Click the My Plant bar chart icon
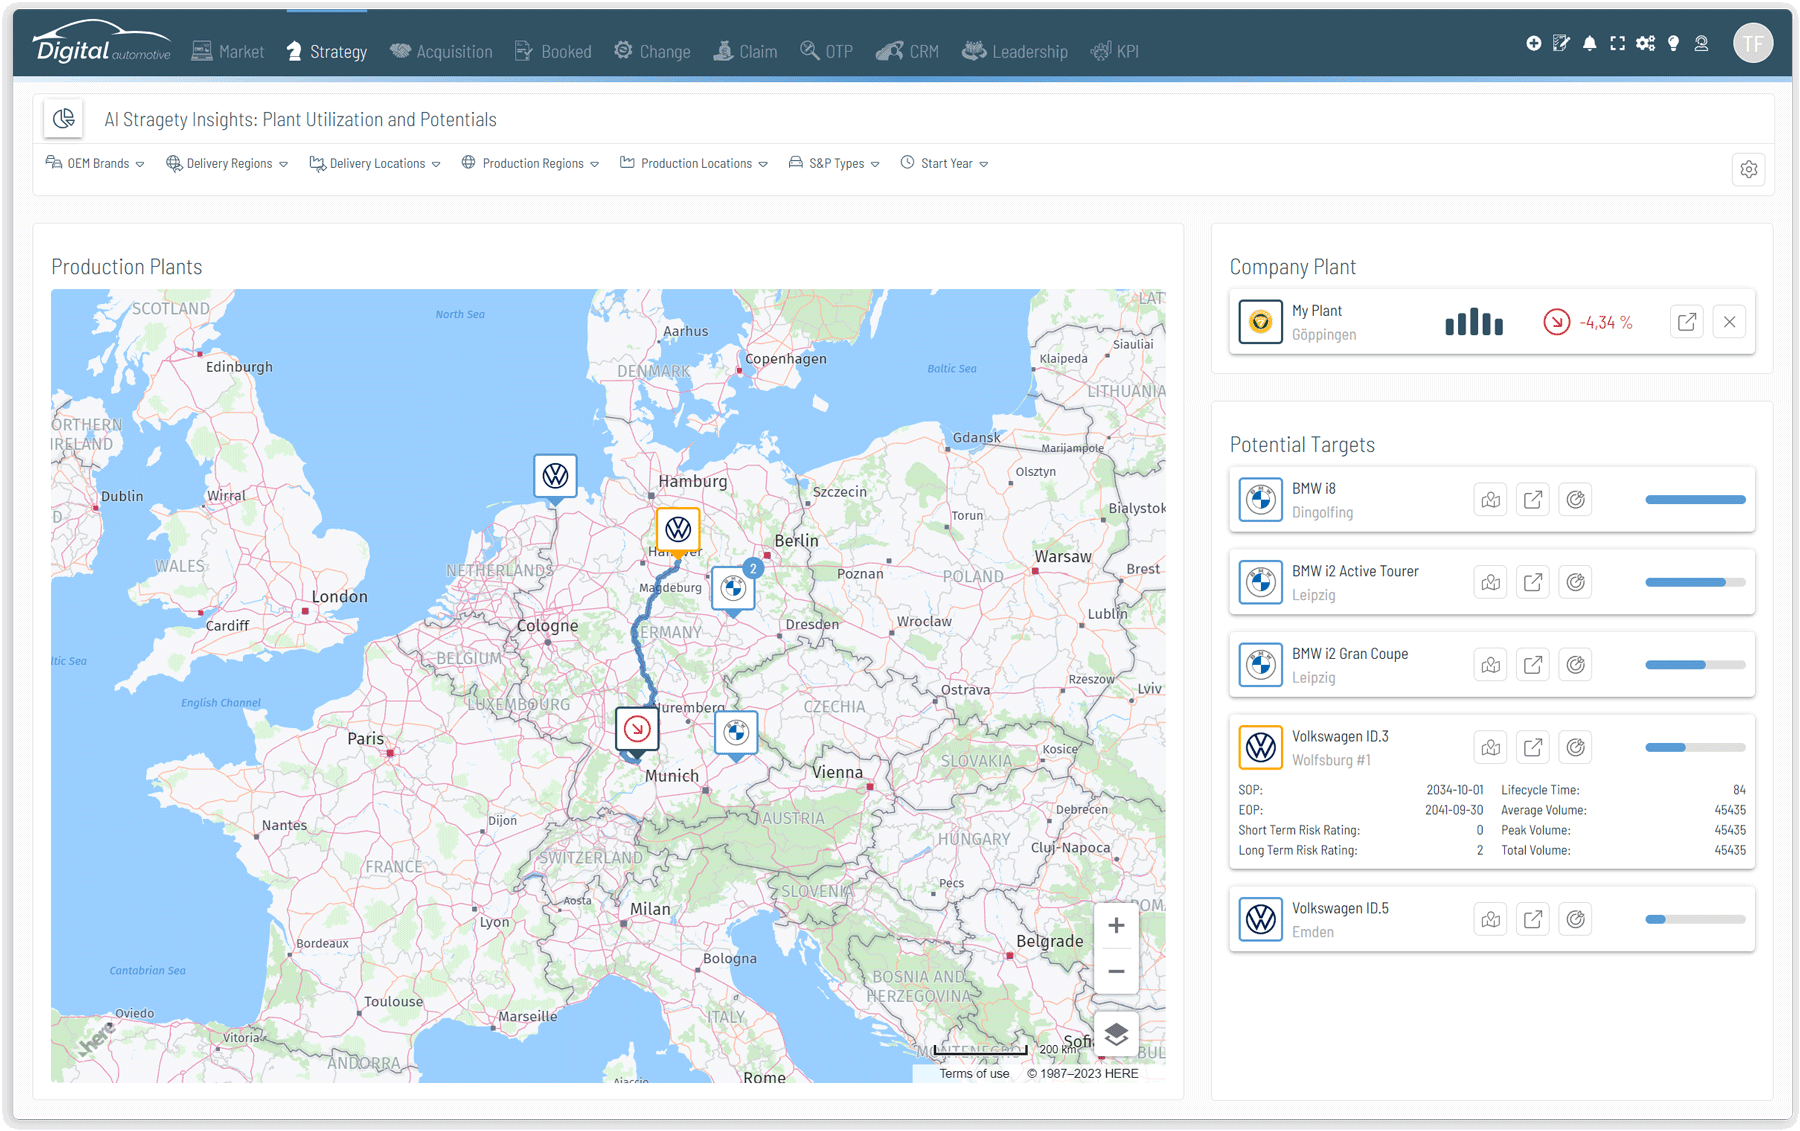 tap(1474, 322)
